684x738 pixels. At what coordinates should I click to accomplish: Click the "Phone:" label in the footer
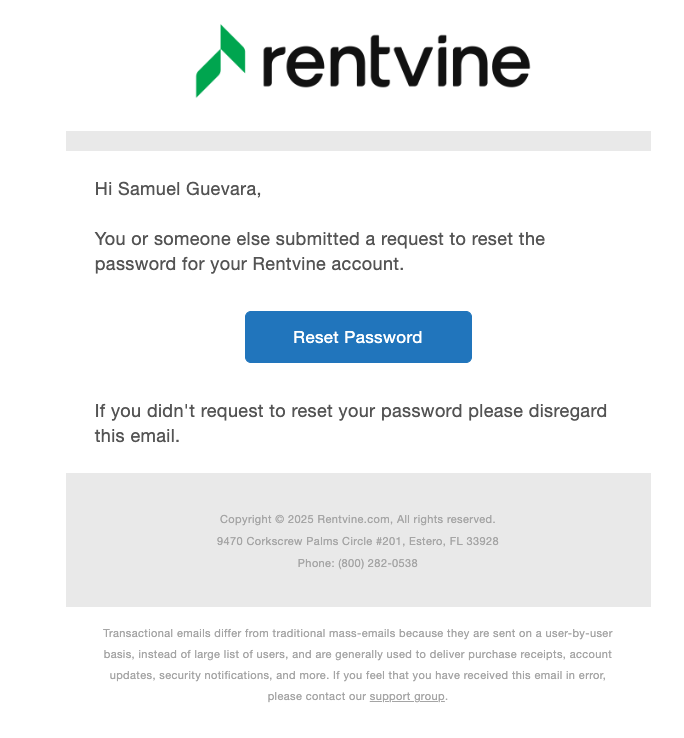click(317, 563)
